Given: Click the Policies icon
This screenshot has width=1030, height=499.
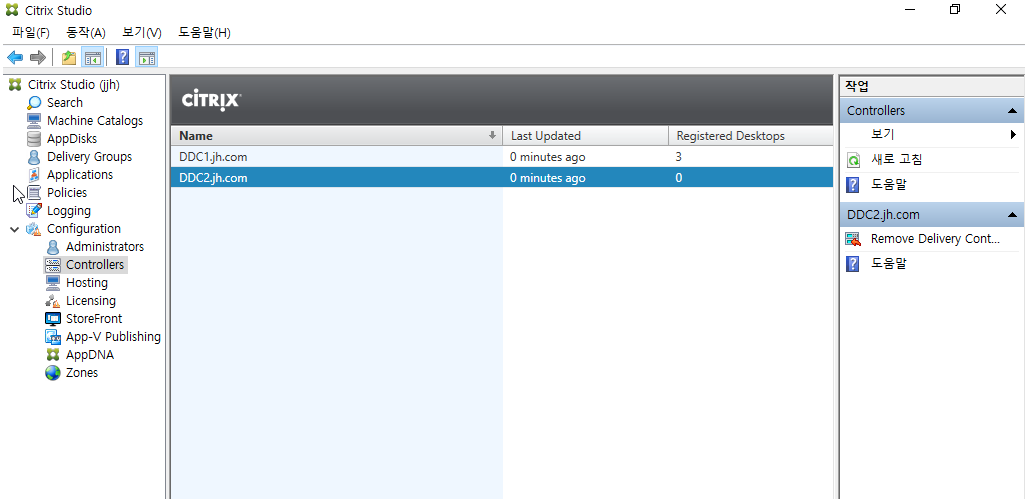Looking at the screenshot, I should (x=34, y=192).
